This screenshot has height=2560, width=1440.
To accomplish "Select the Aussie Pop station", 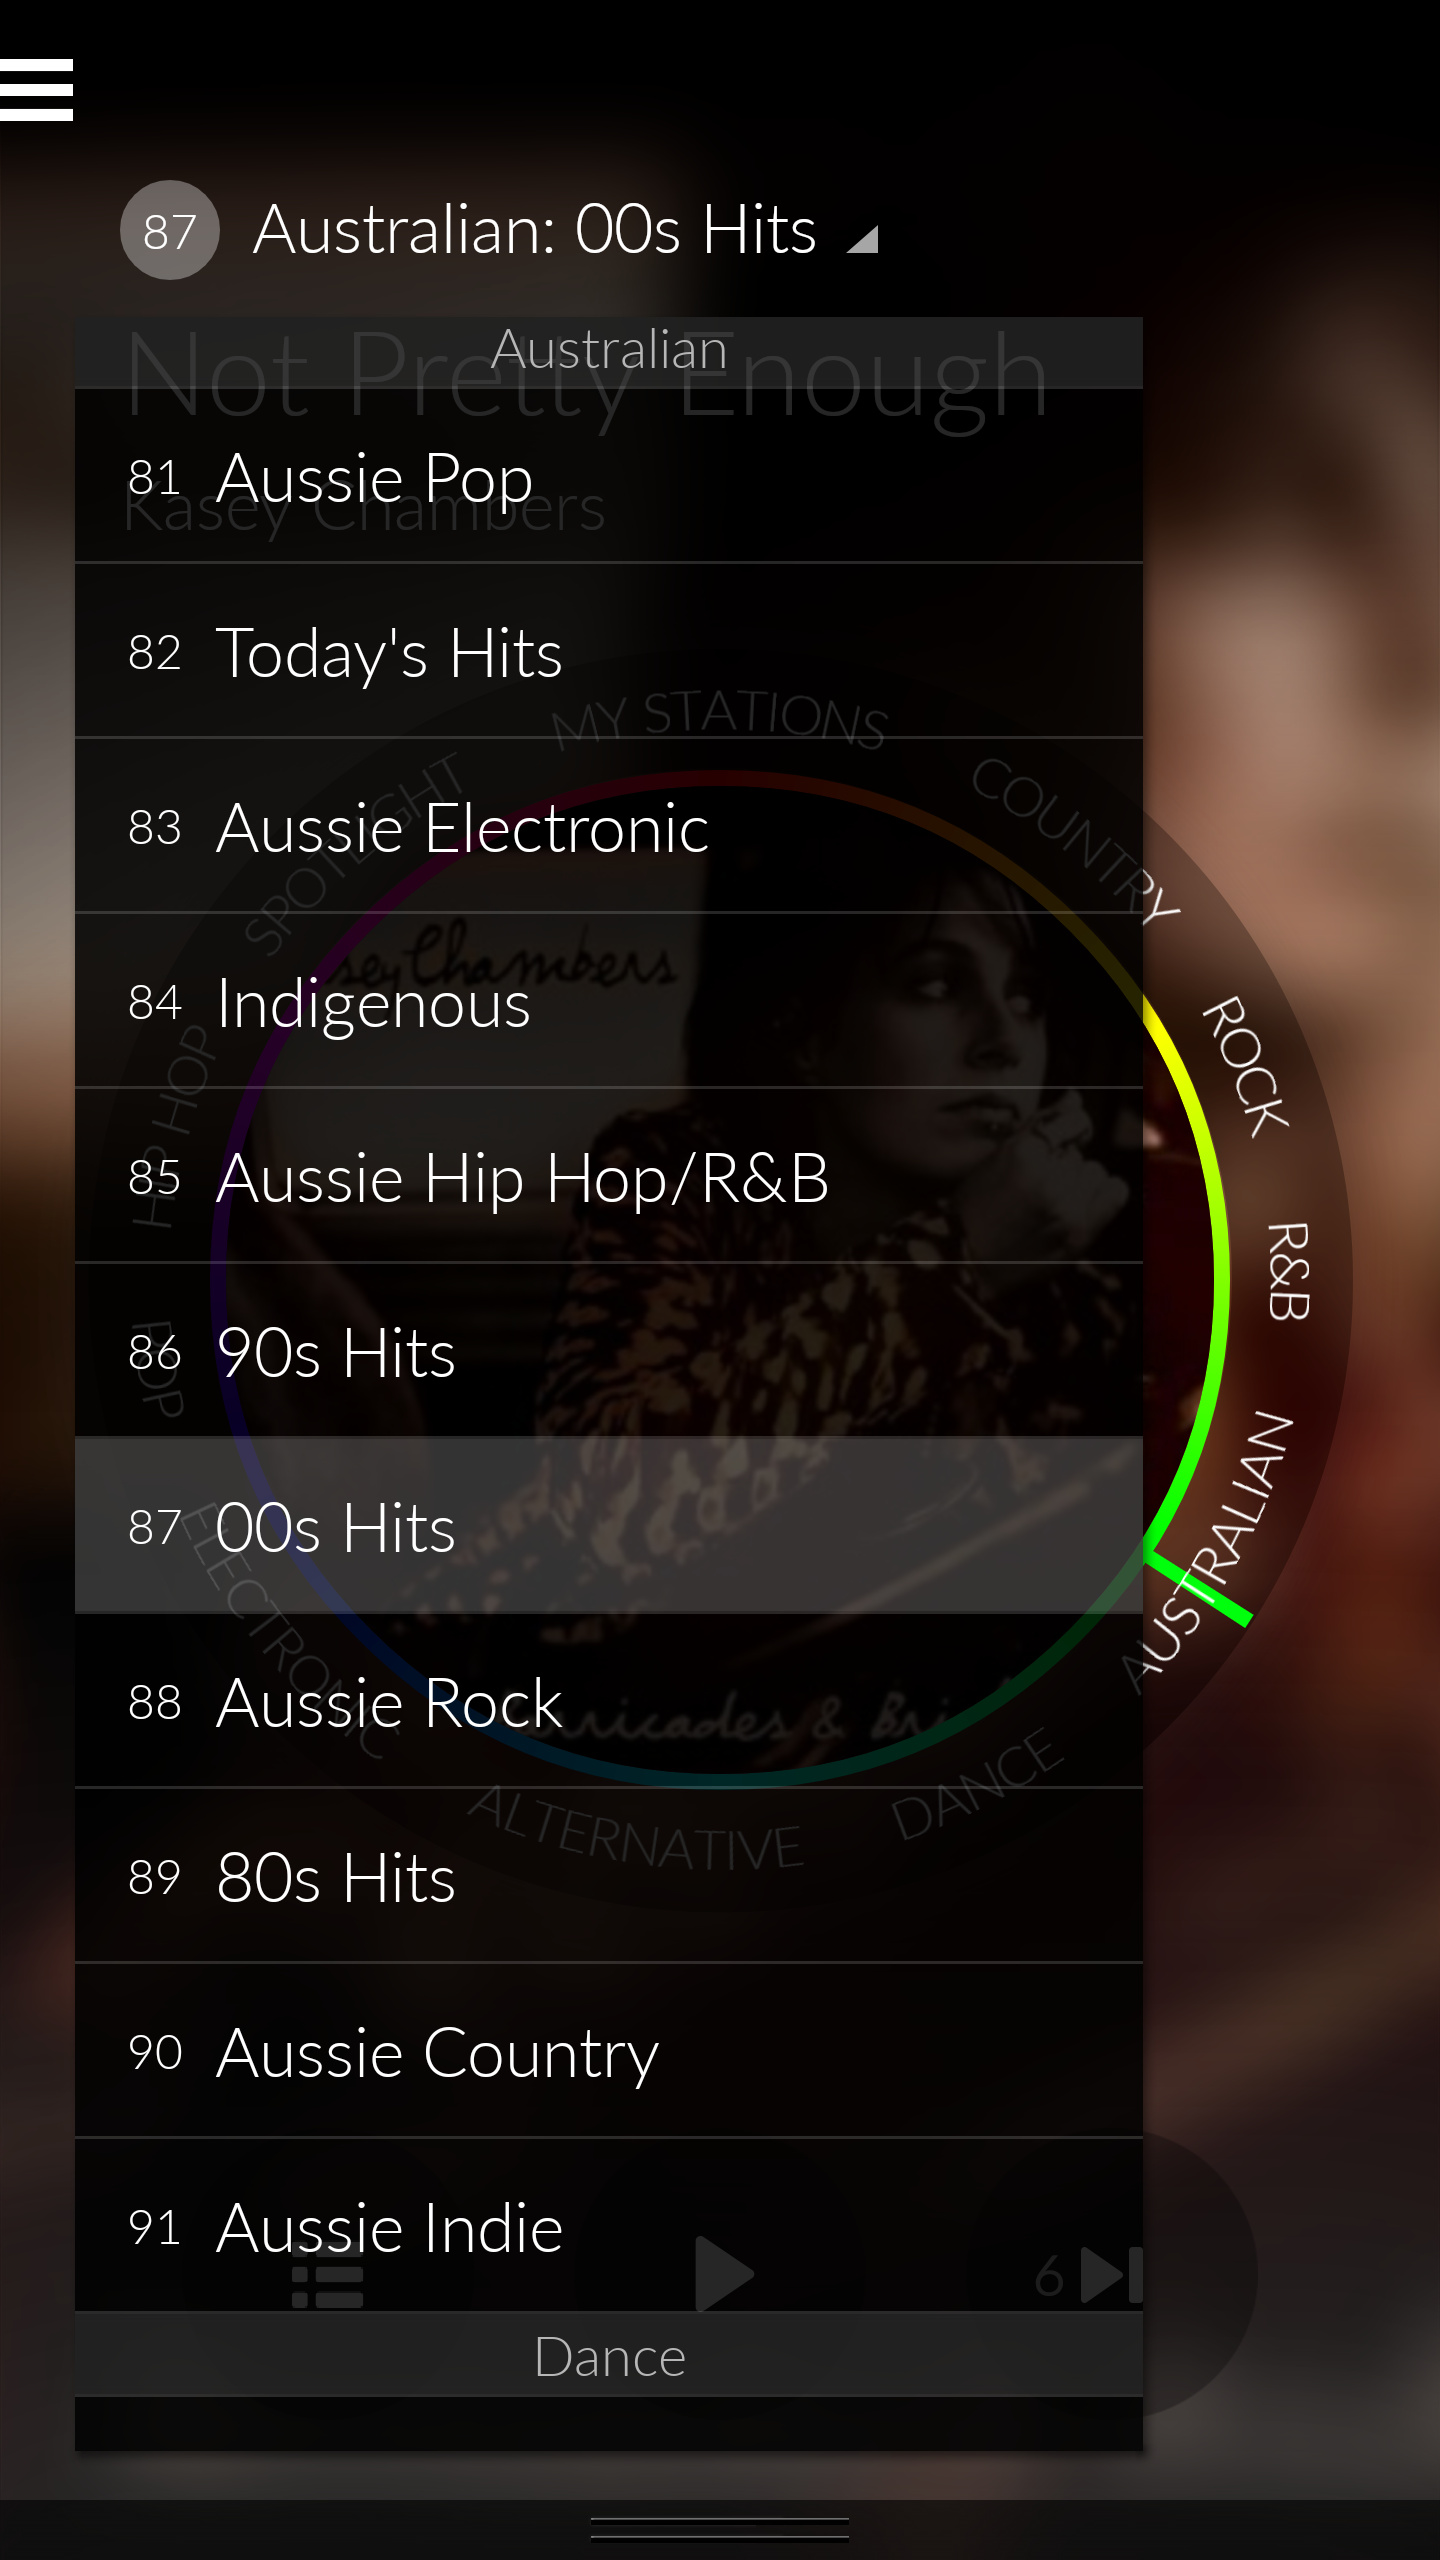I will [609, 476].
